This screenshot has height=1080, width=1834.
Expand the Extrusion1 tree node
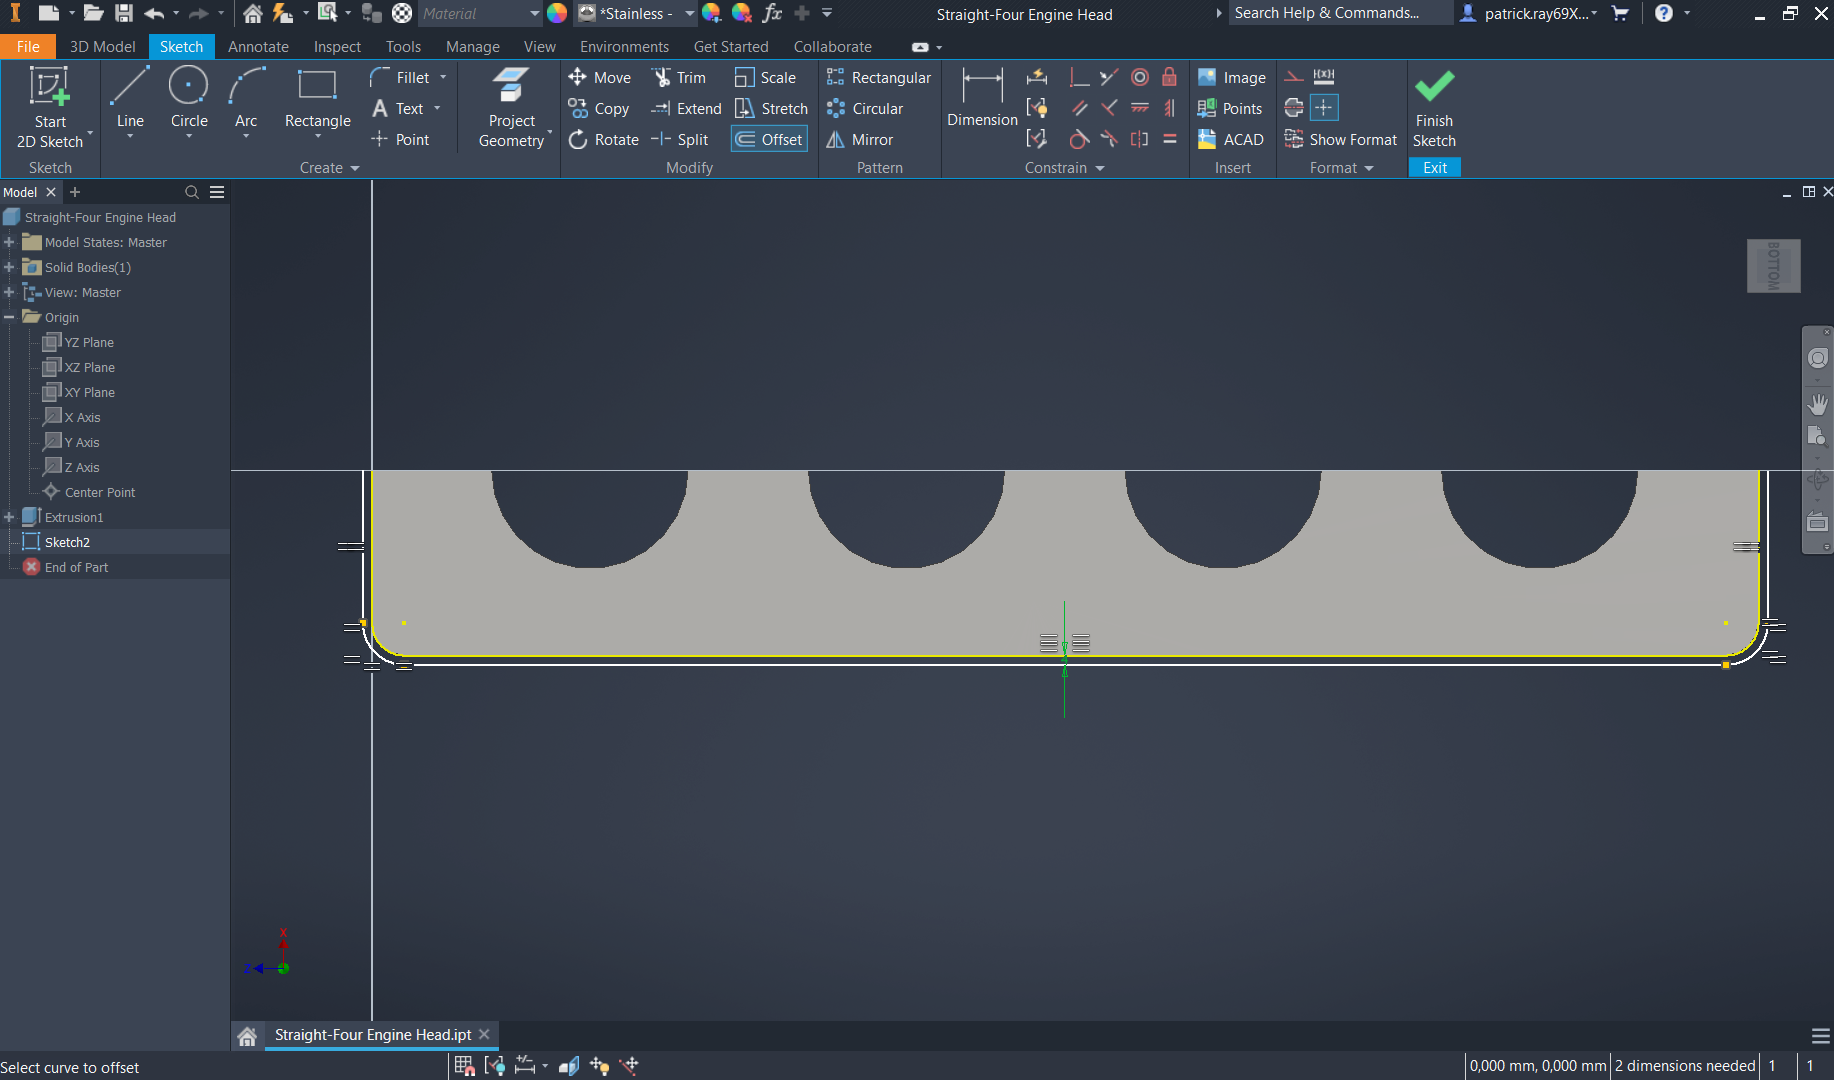pyautogui.click(x=9, y=517)
